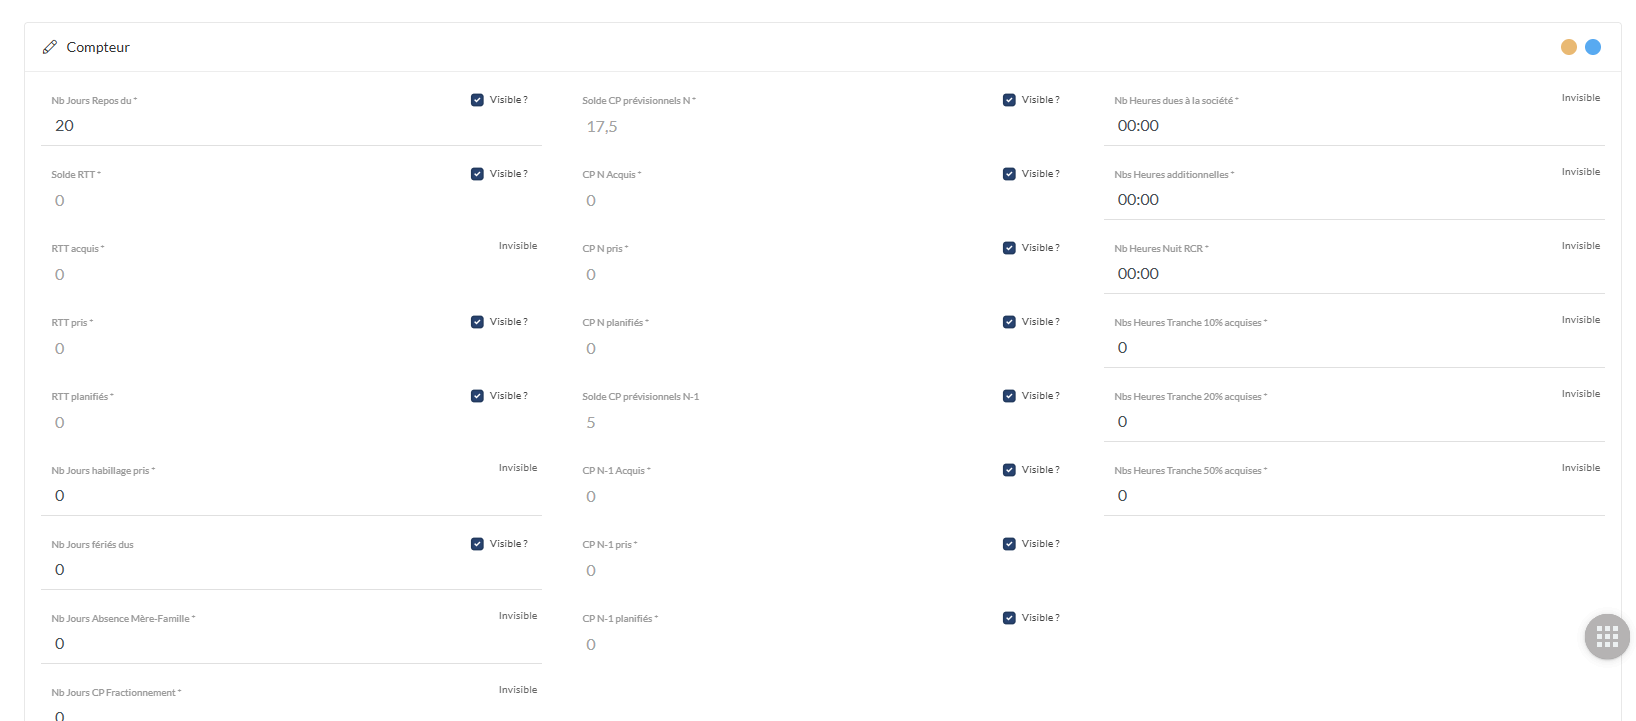Toggle Visible checkbox for Nb Jours fériés dus
Image resolution: width=1636 pixels, height=721 pixels.
[x=477, y=544]
